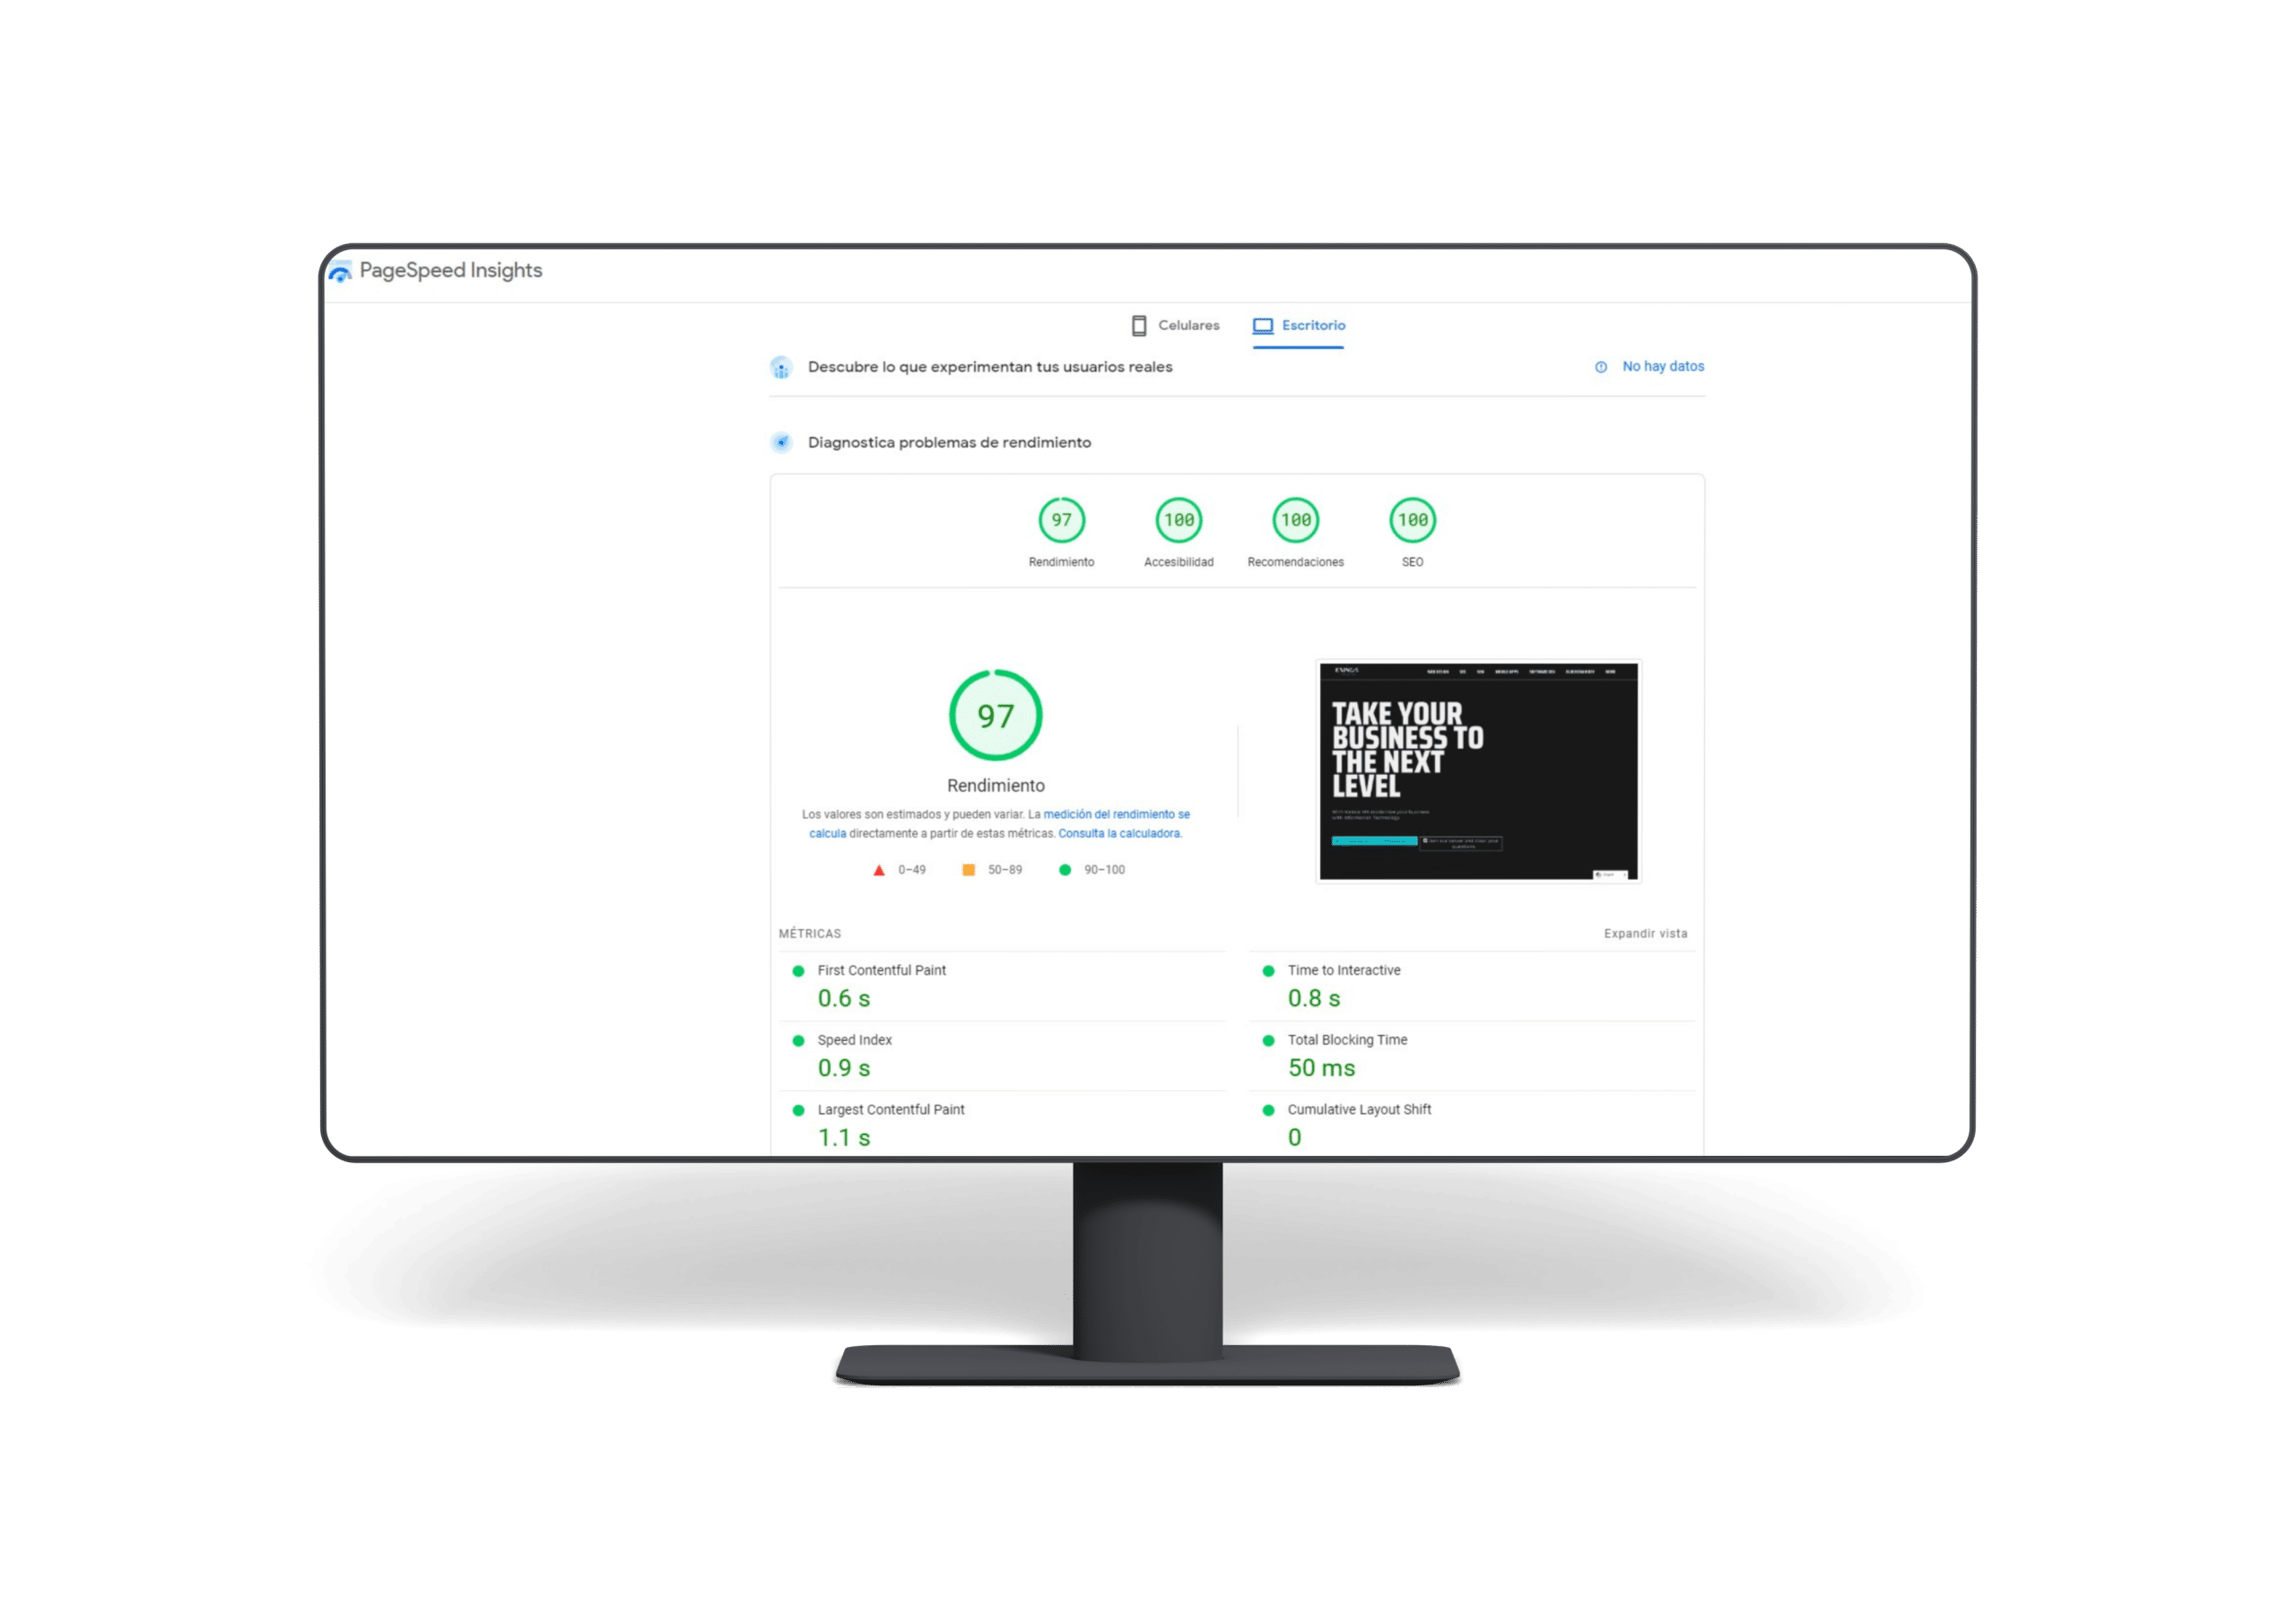The width and height of the screenshot is (2296, 1607).
Task: Click the info icon beside No hay datos
Action: pyautogui.click(x=1600, y=367)
